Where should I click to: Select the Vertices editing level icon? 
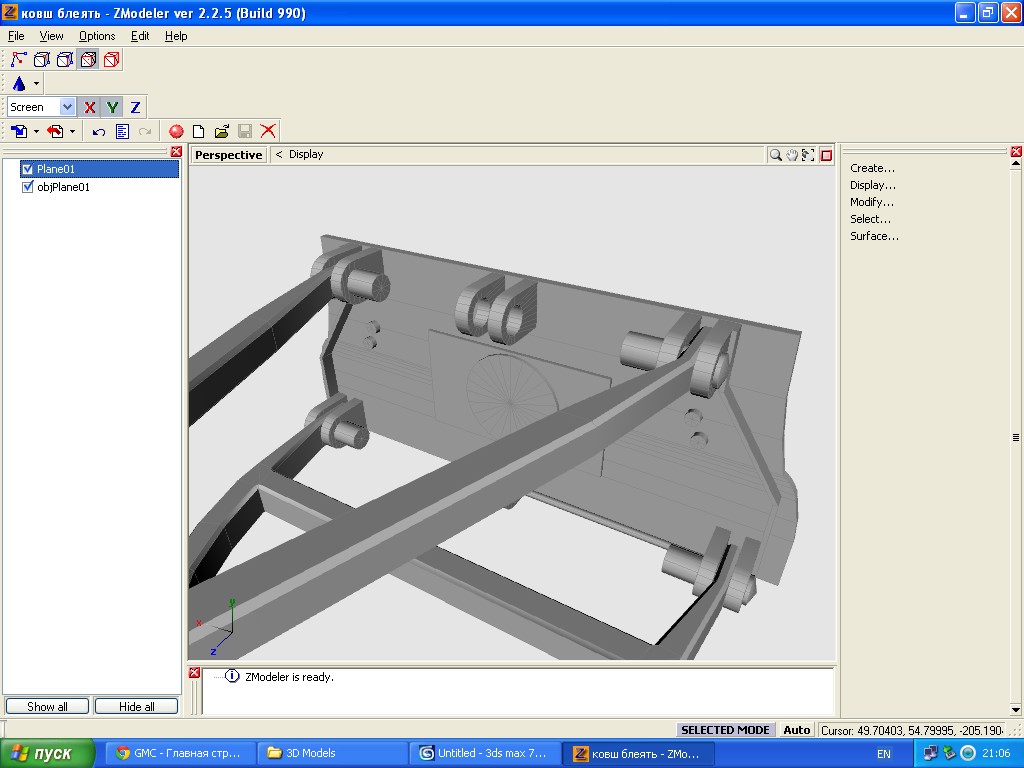18,60
